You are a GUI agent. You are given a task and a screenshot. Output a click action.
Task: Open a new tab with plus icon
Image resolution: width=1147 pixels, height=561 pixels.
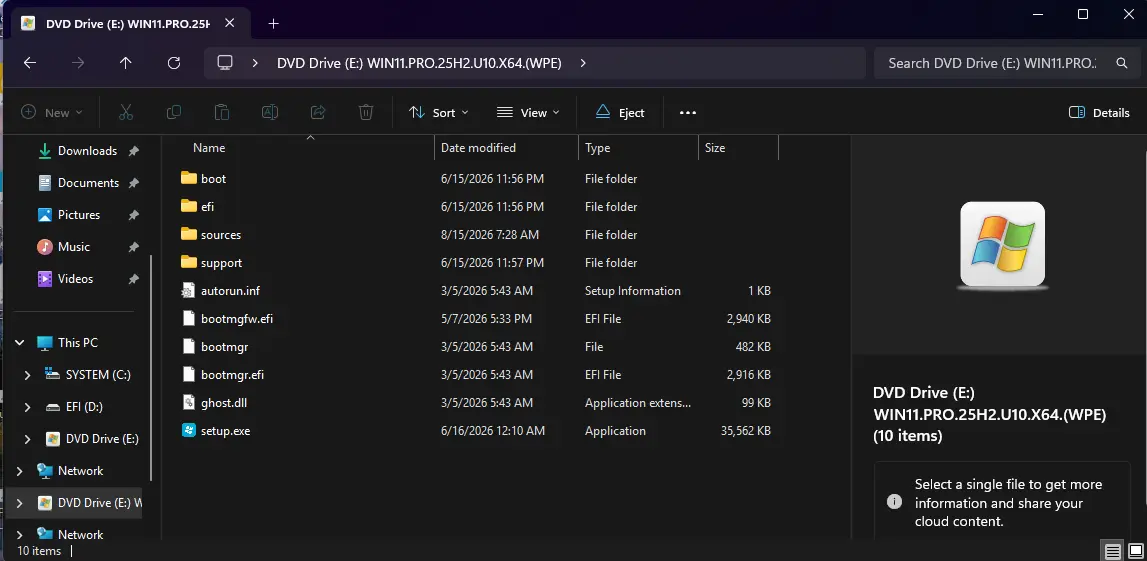click(x=274, y=23)
